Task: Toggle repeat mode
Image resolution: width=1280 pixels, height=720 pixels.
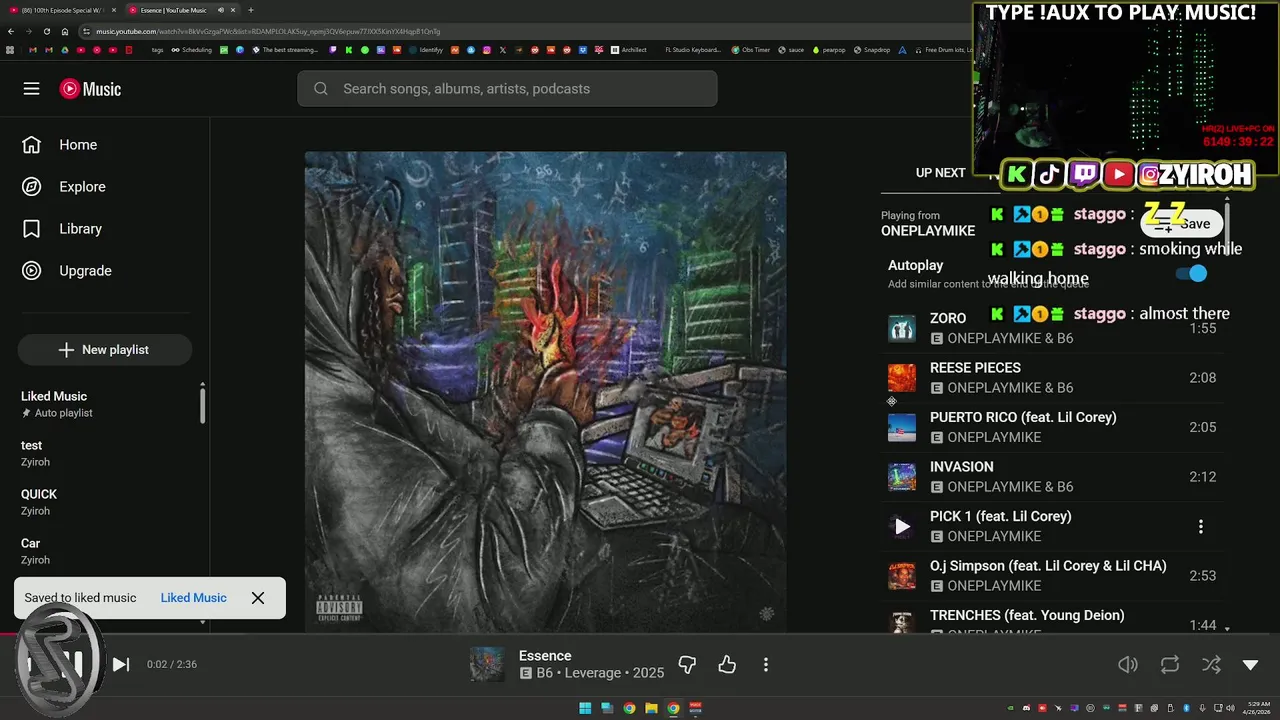Action: [x=1169, y=665]
